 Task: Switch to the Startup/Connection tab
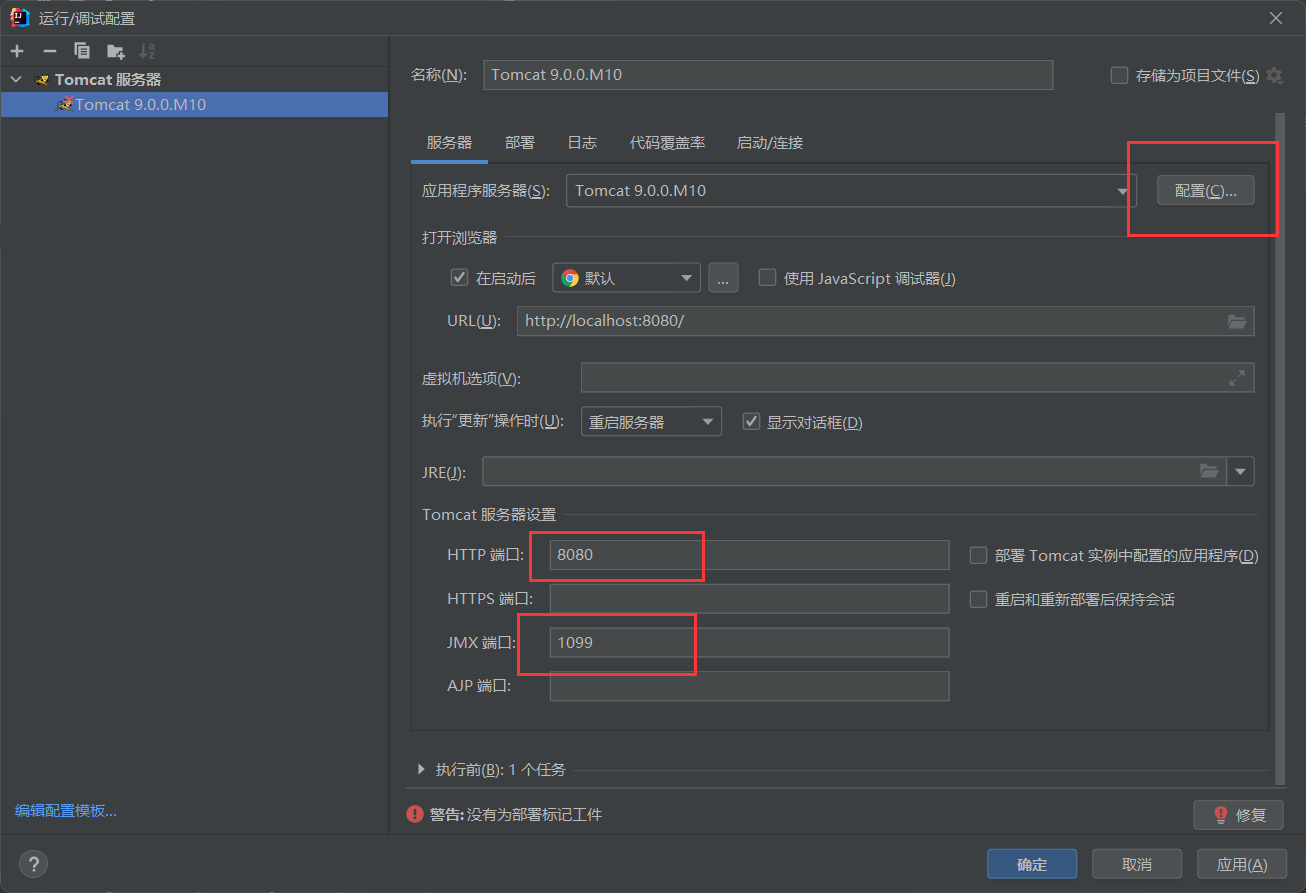[x=770, y=143]
